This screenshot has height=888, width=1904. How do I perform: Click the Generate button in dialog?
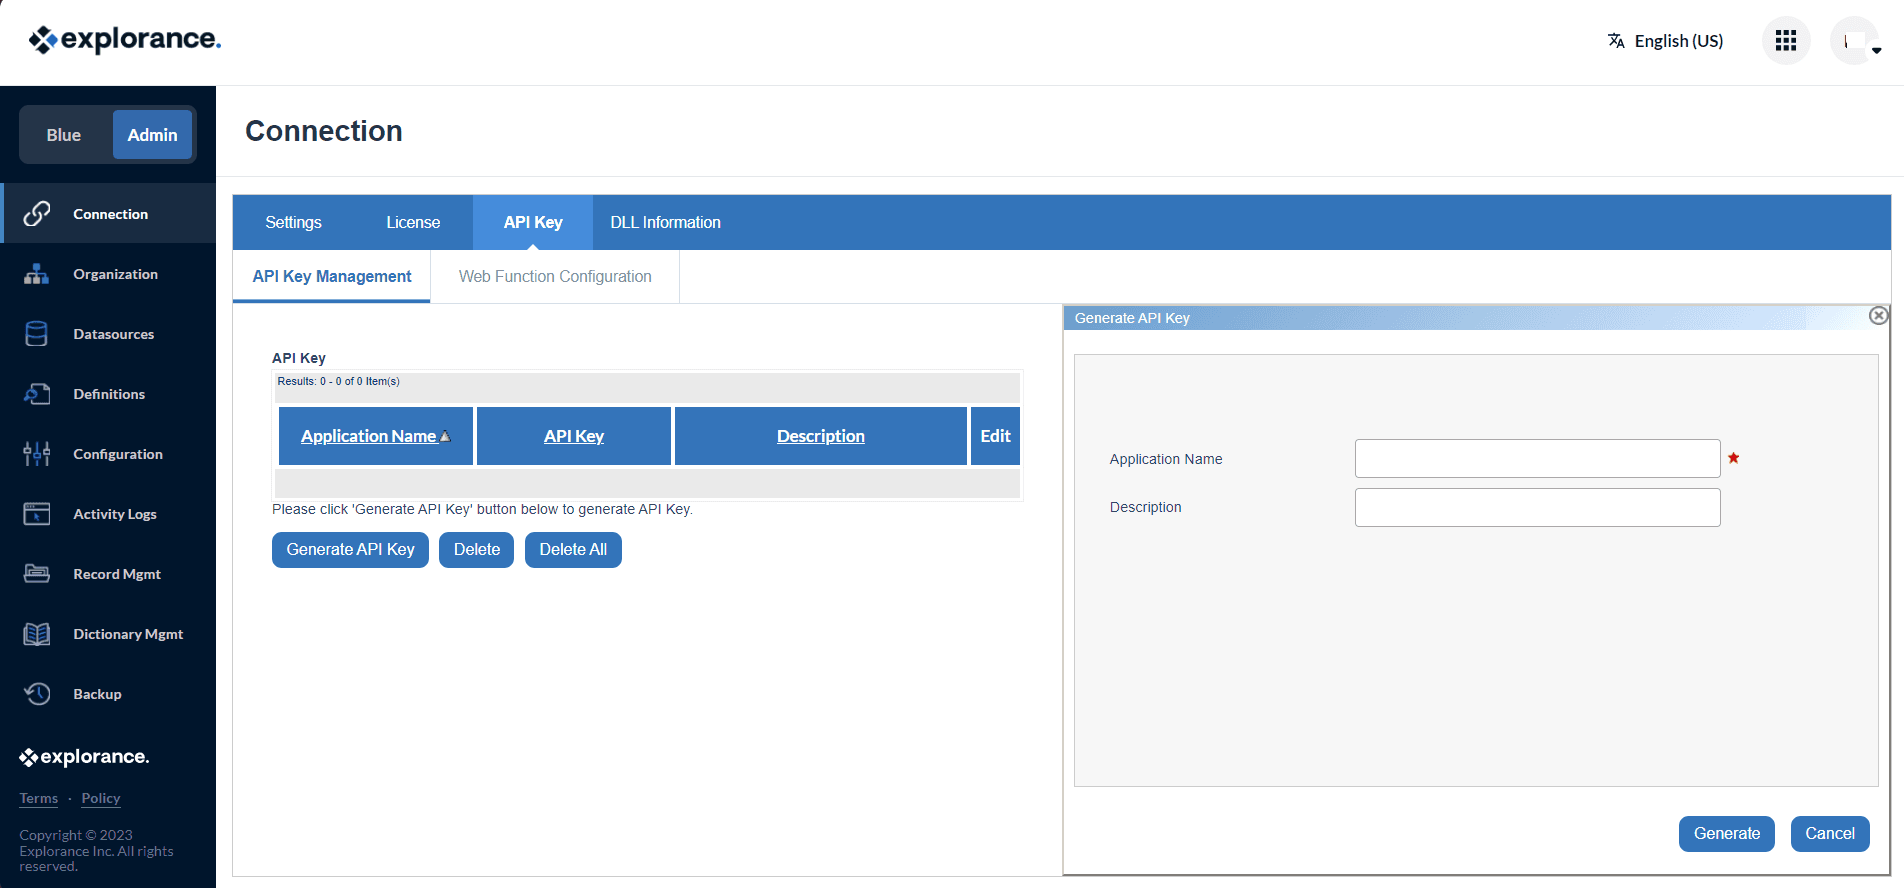[1727, 834]
